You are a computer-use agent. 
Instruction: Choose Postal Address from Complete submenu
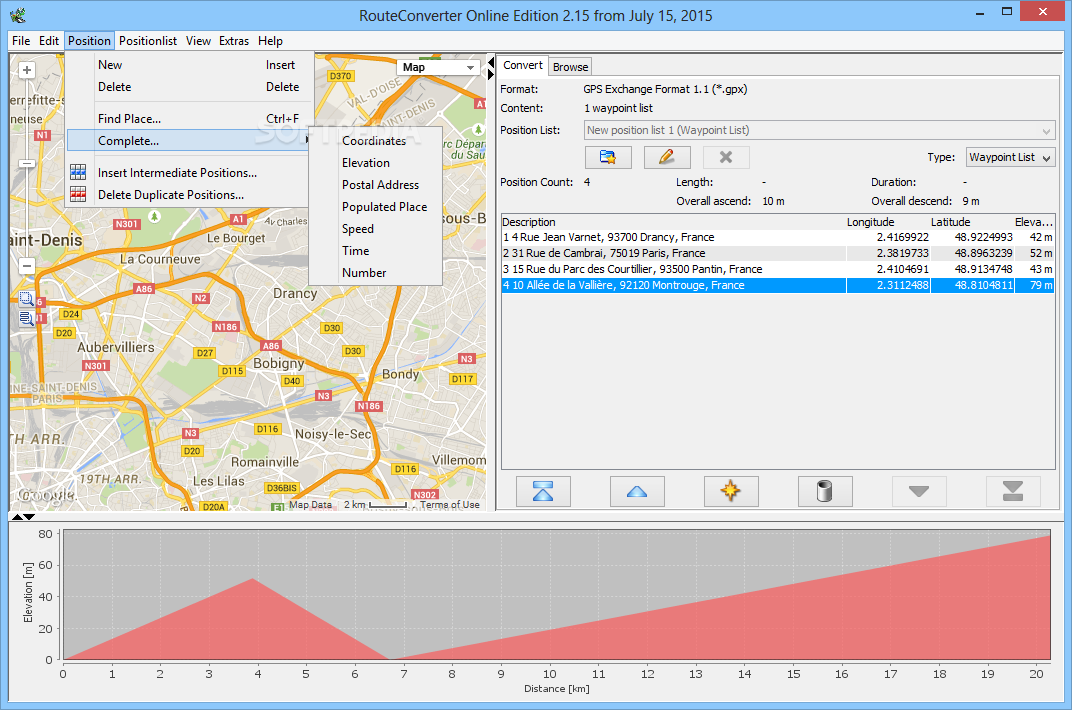click(x=375, y=185)
